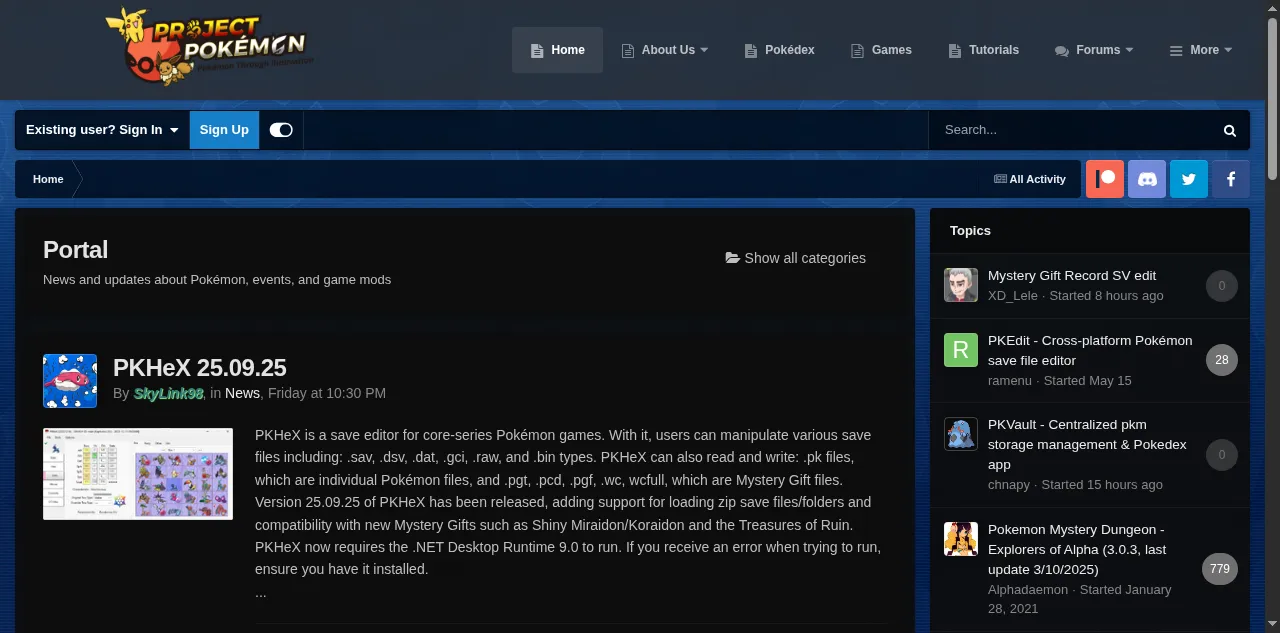Click XD_Lele's avatar in Topics

961,285
